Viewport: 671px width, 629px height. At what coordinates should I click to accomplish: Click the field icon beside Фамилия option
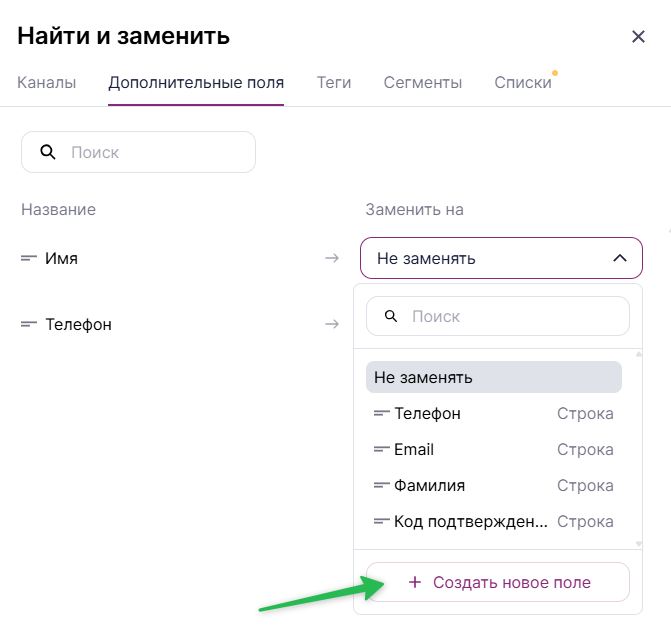pos(381,485)
